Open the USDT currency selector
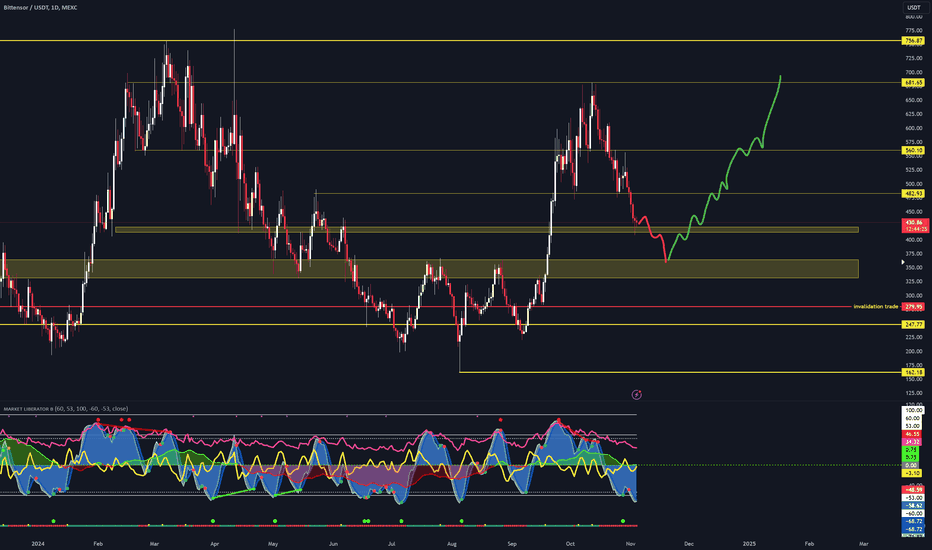This screenshot has width=932, height=550. pos(913,8)
